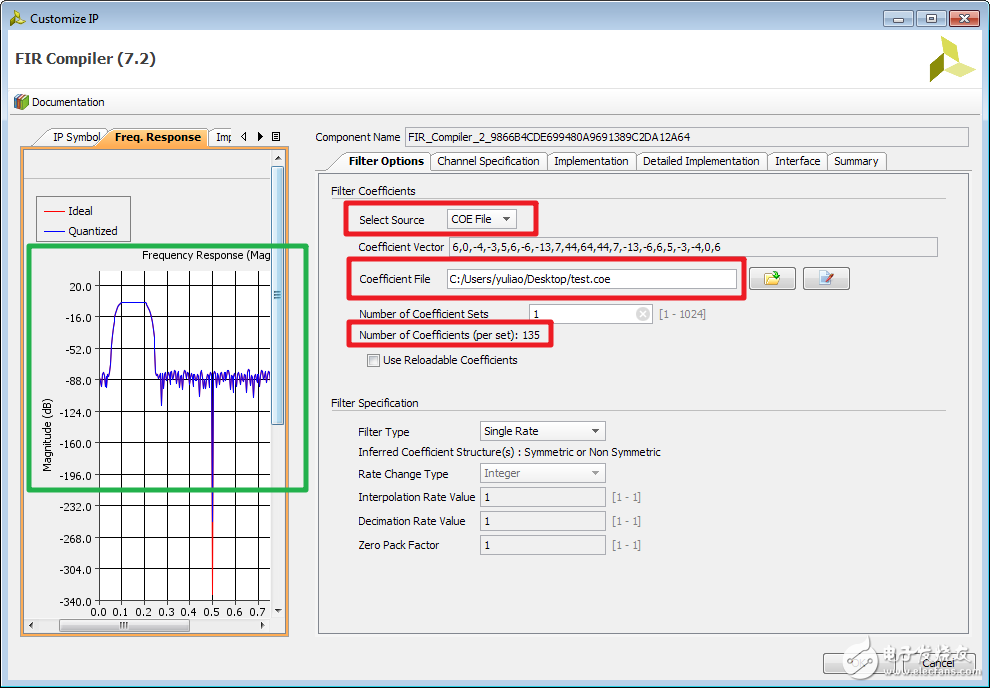
Task: Browse for coefficient file with folder icon
Action: pos(772,279)
